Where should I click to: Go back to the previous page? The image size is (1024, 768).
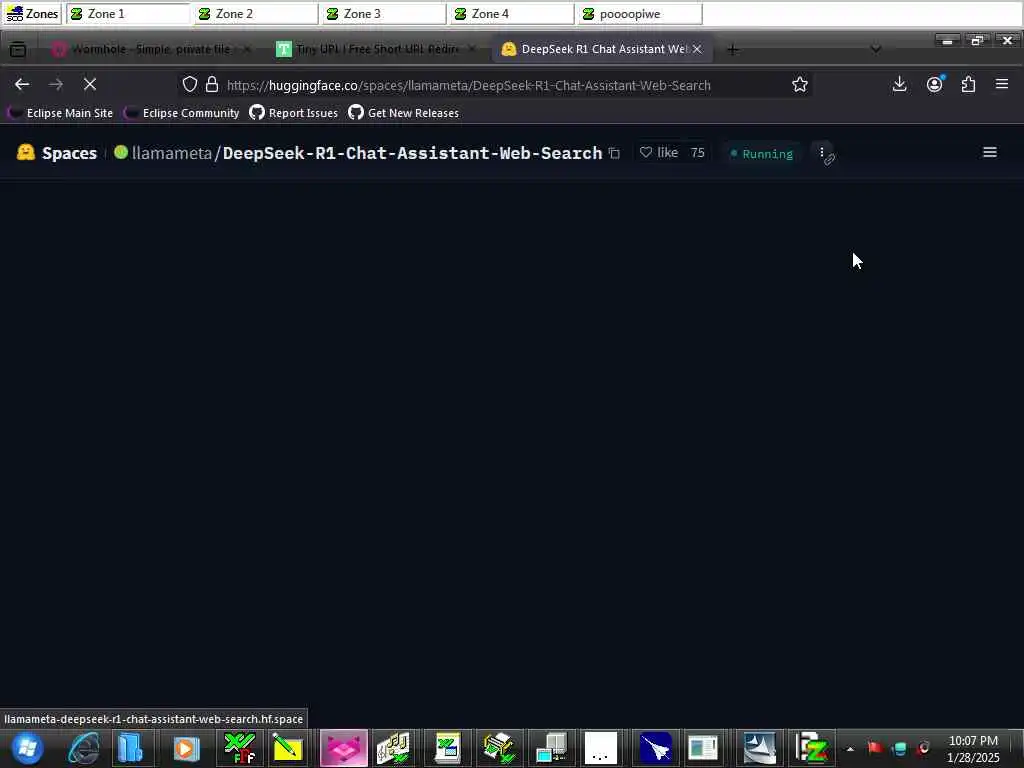point(22,84)
